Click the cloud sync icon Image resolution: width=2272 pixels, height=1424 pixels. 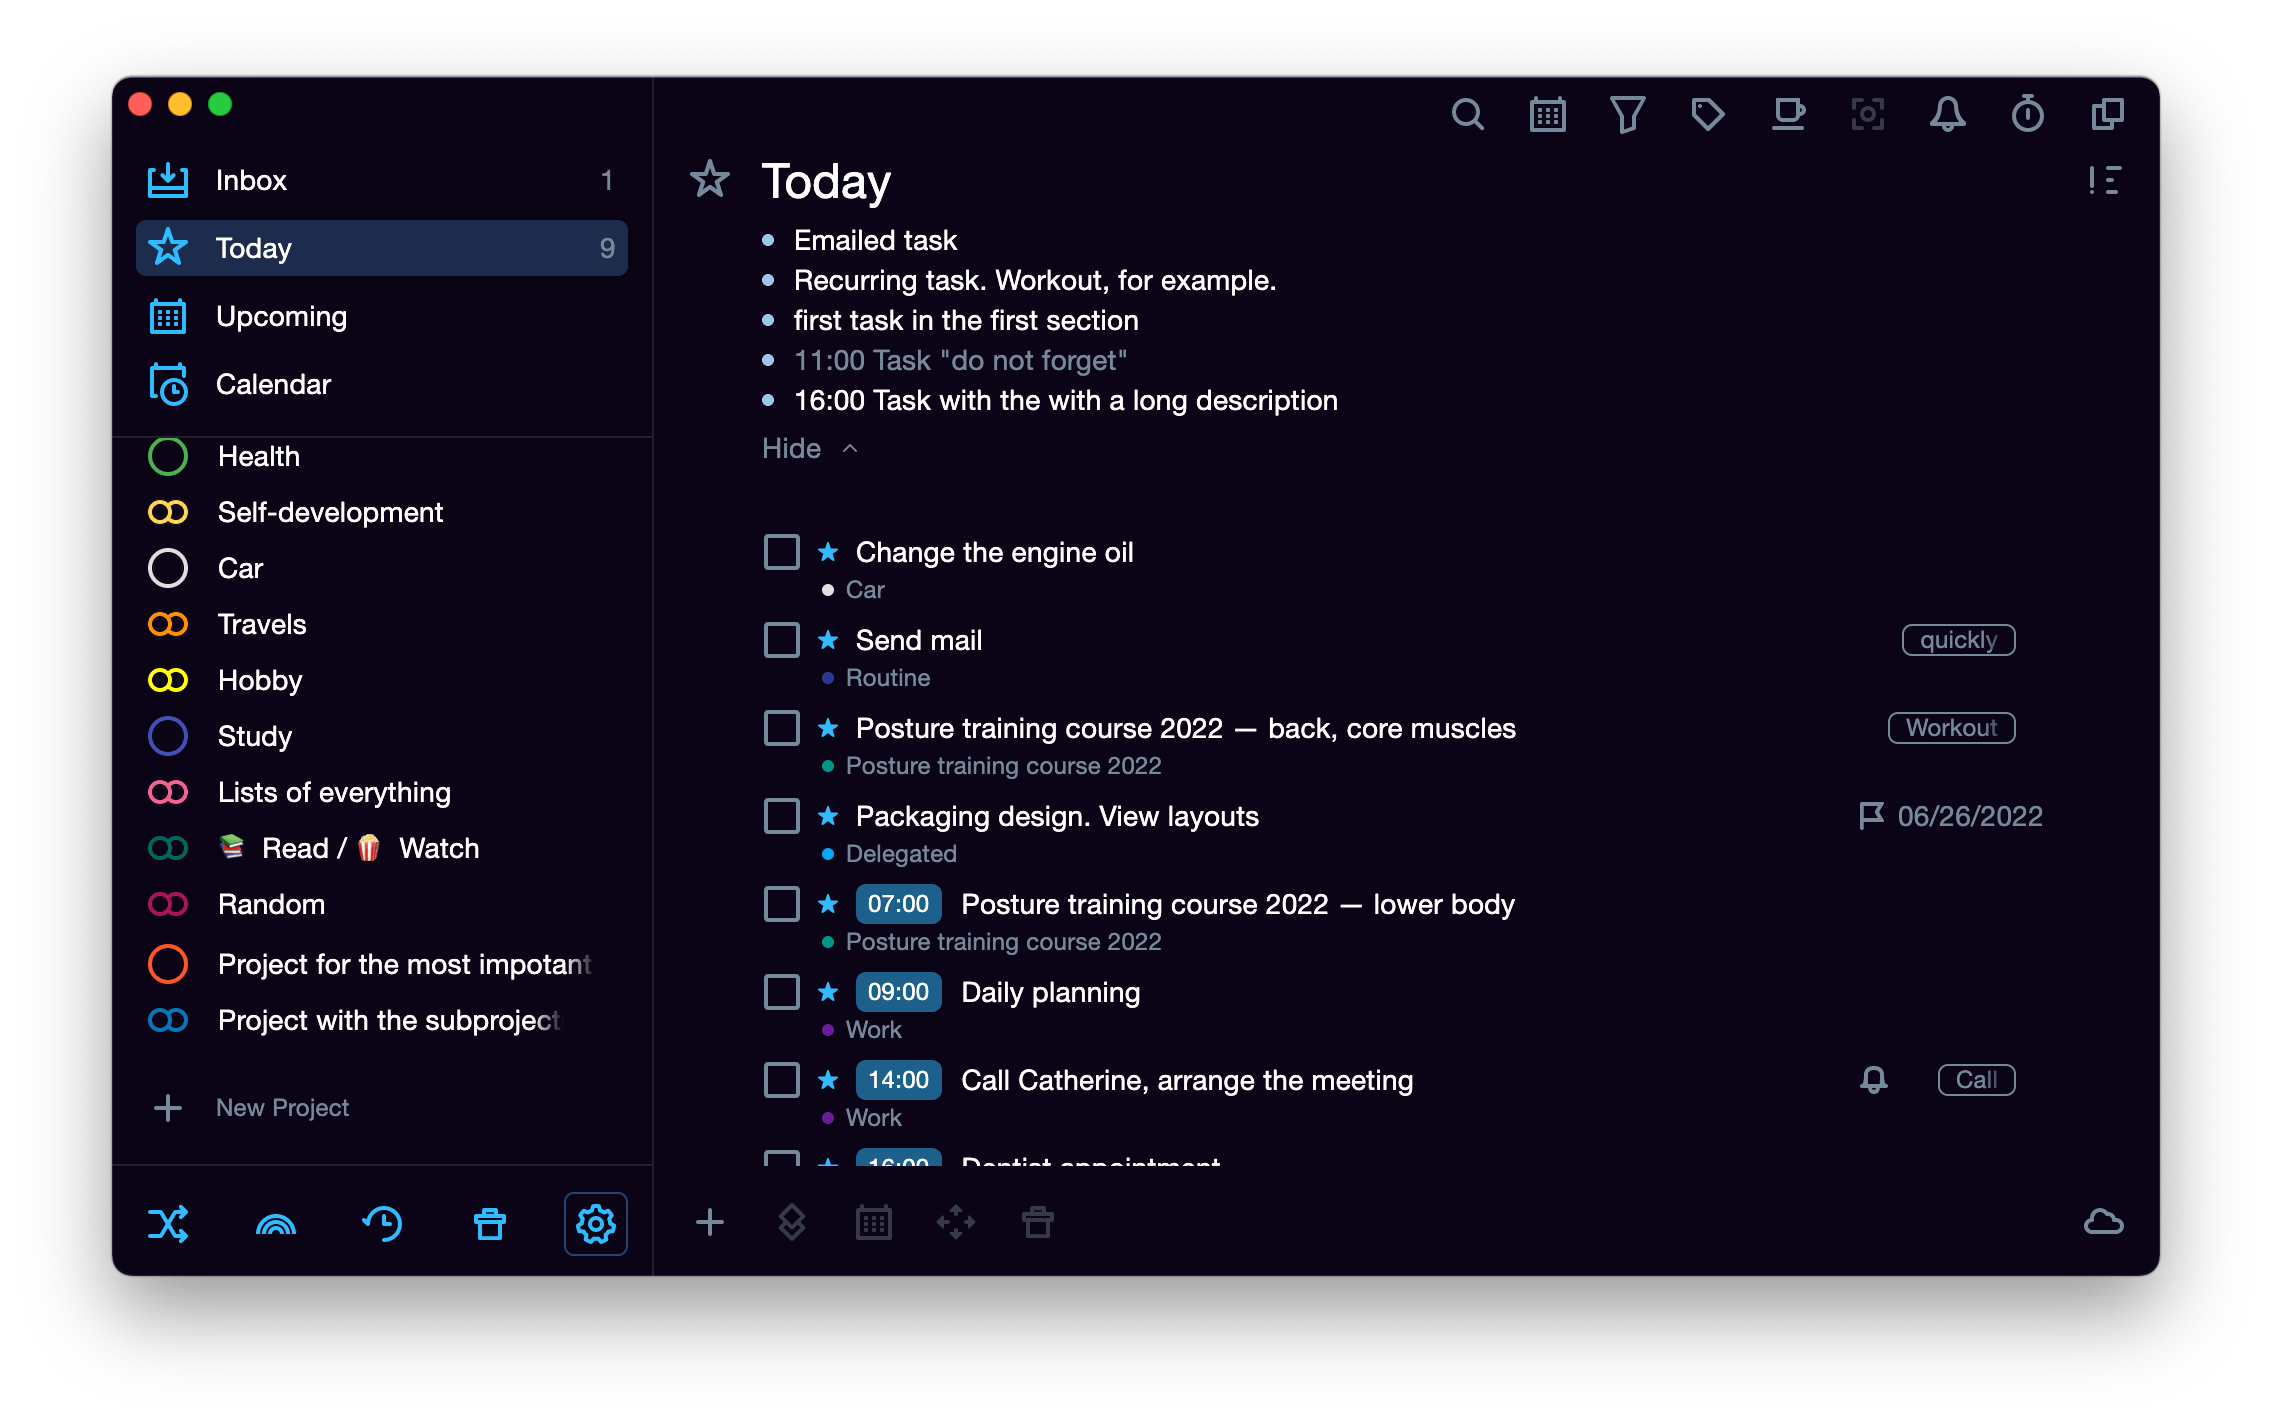click(x=2104, y=1222)
